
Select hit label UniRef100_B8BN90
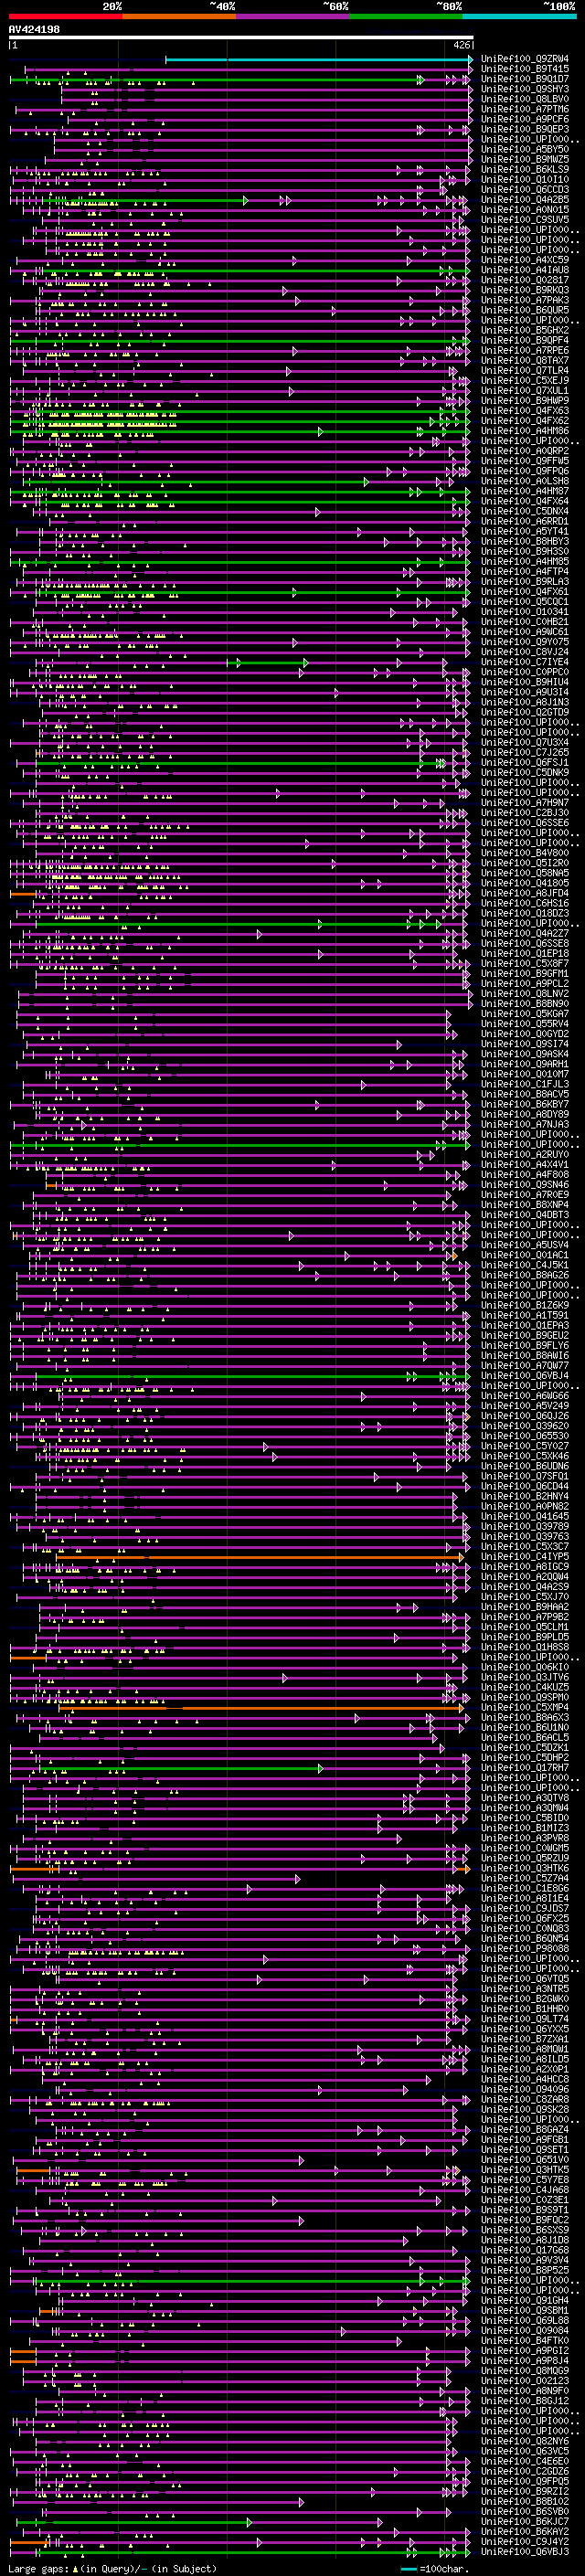pos(525,1003)
